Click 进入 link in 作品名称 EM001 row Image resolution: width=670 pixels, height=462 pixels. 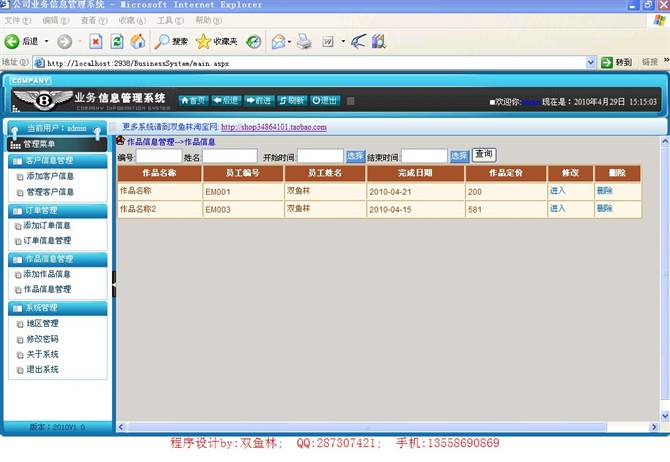coord(558,191)
